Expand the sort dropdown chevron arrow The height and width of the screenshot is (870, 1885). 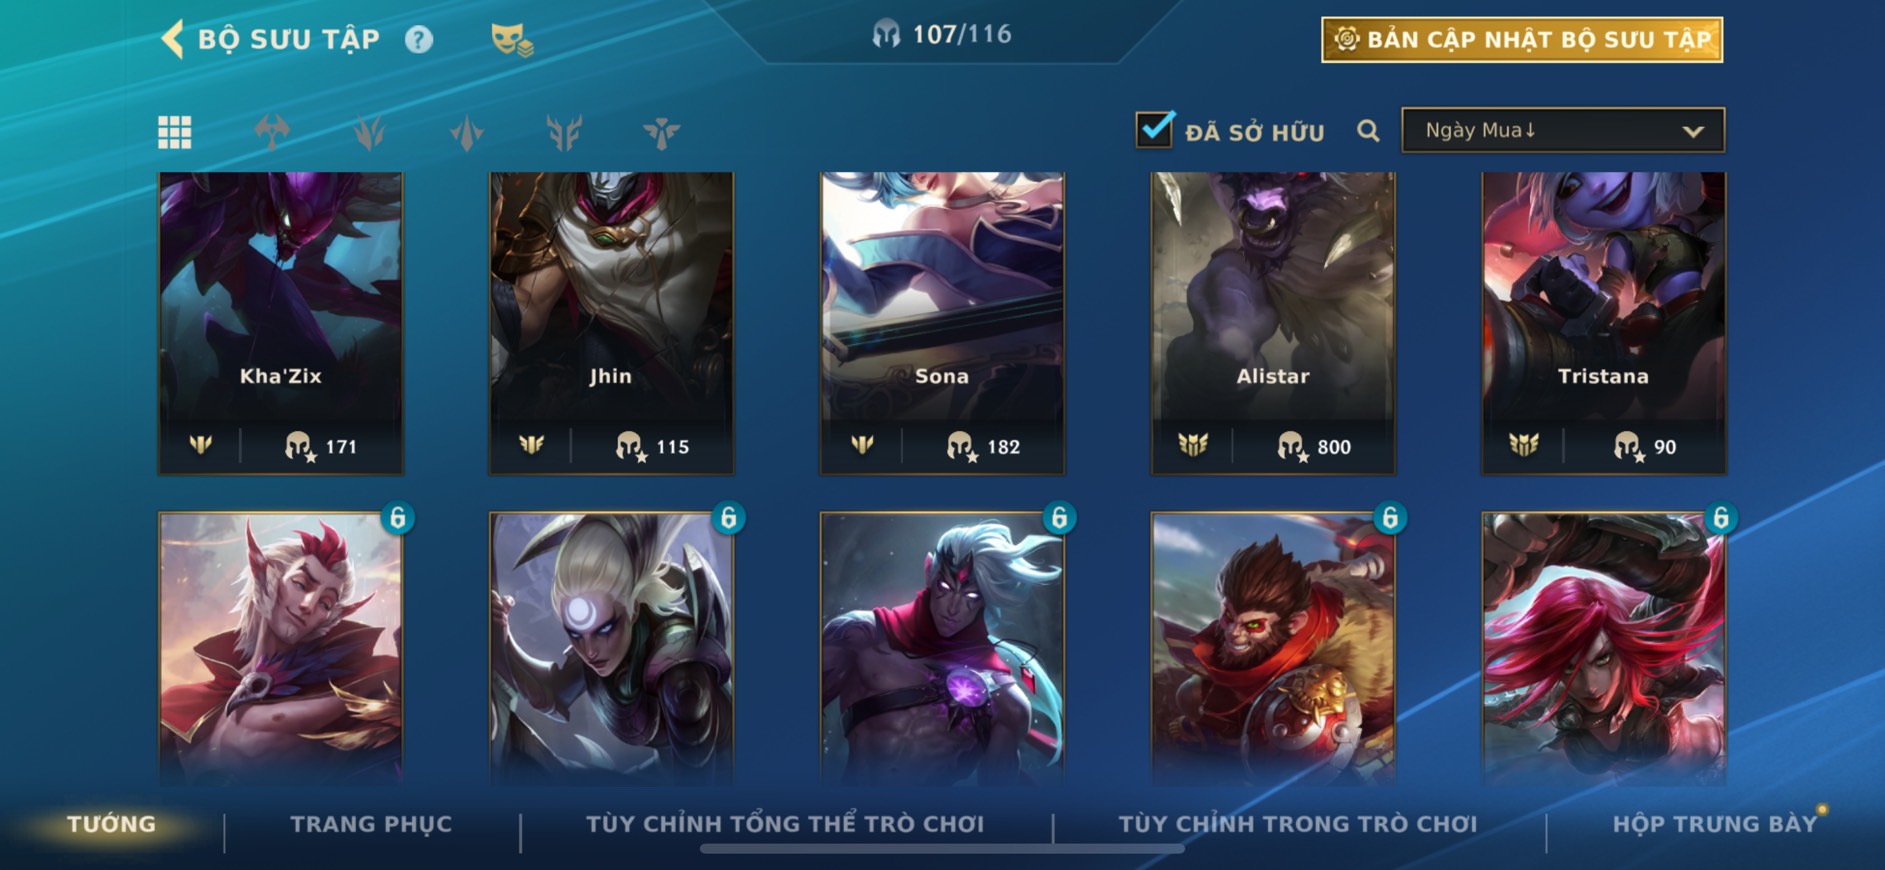[1692, 131]
